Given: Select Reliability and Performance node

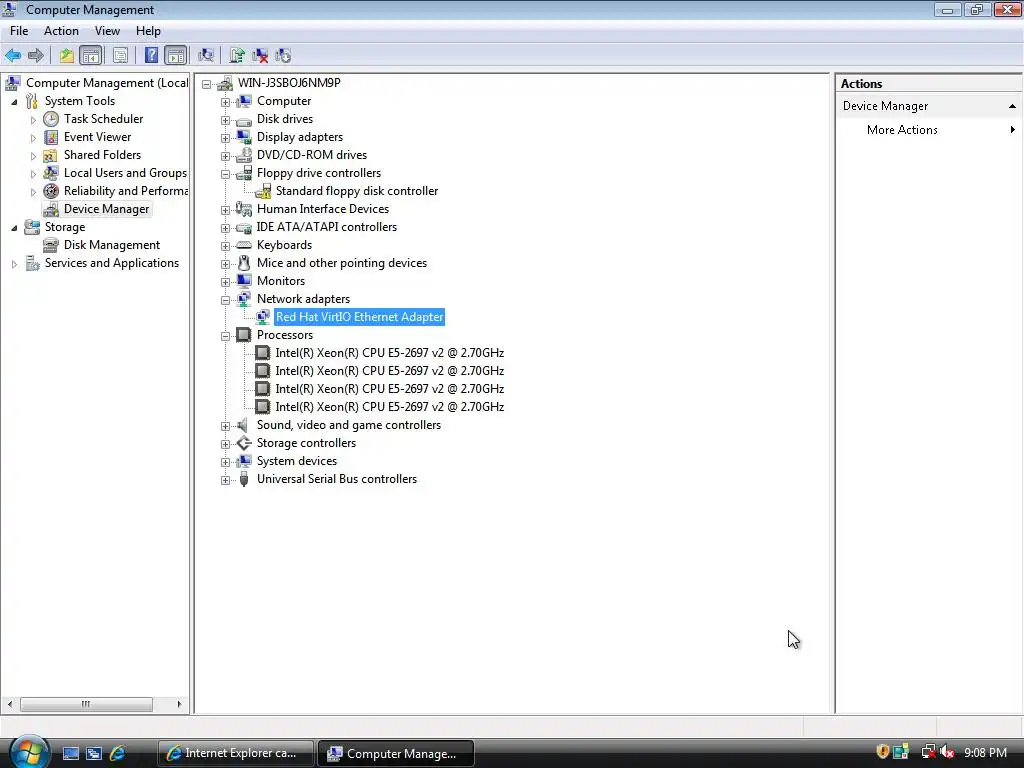Looking at the screenshot, I should coord(125,191).
